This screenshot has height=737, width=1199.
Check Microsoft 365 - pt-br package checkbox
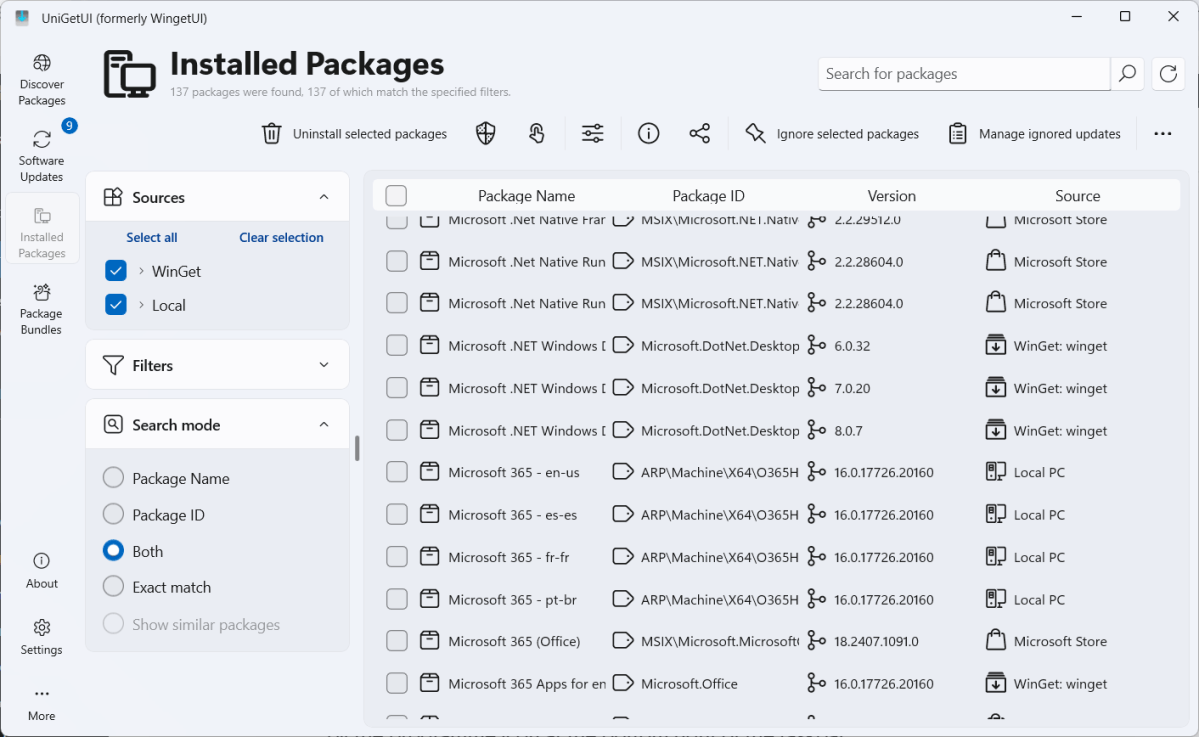click(x=396, y=599)
